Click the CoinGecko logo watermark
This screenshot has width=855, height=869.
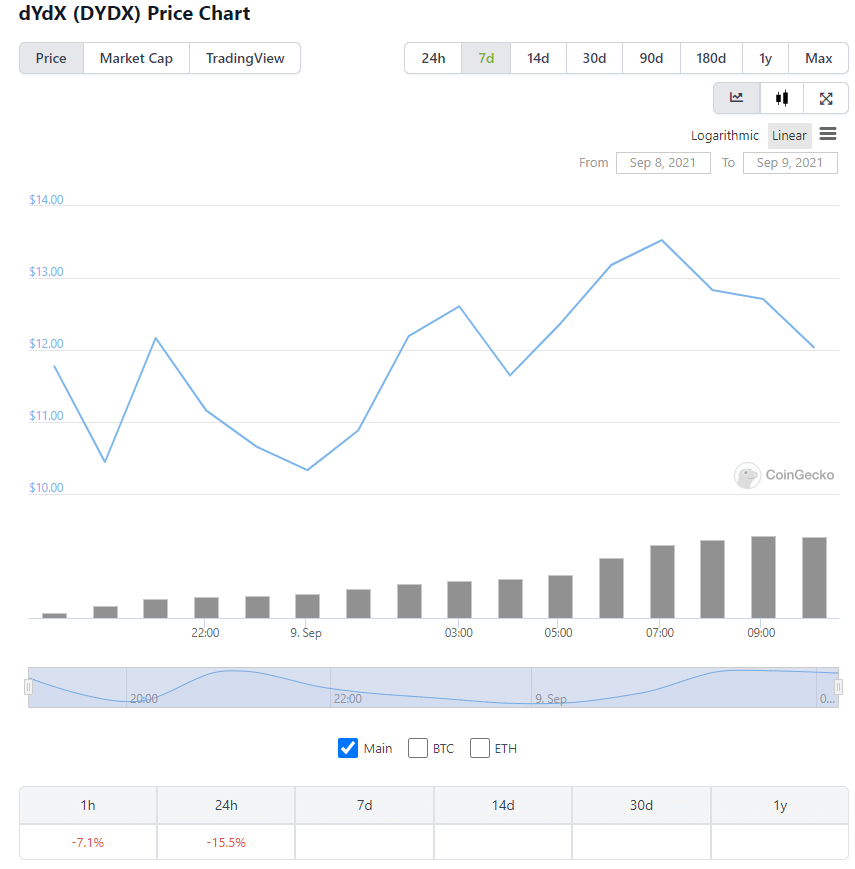coord(784,475)
